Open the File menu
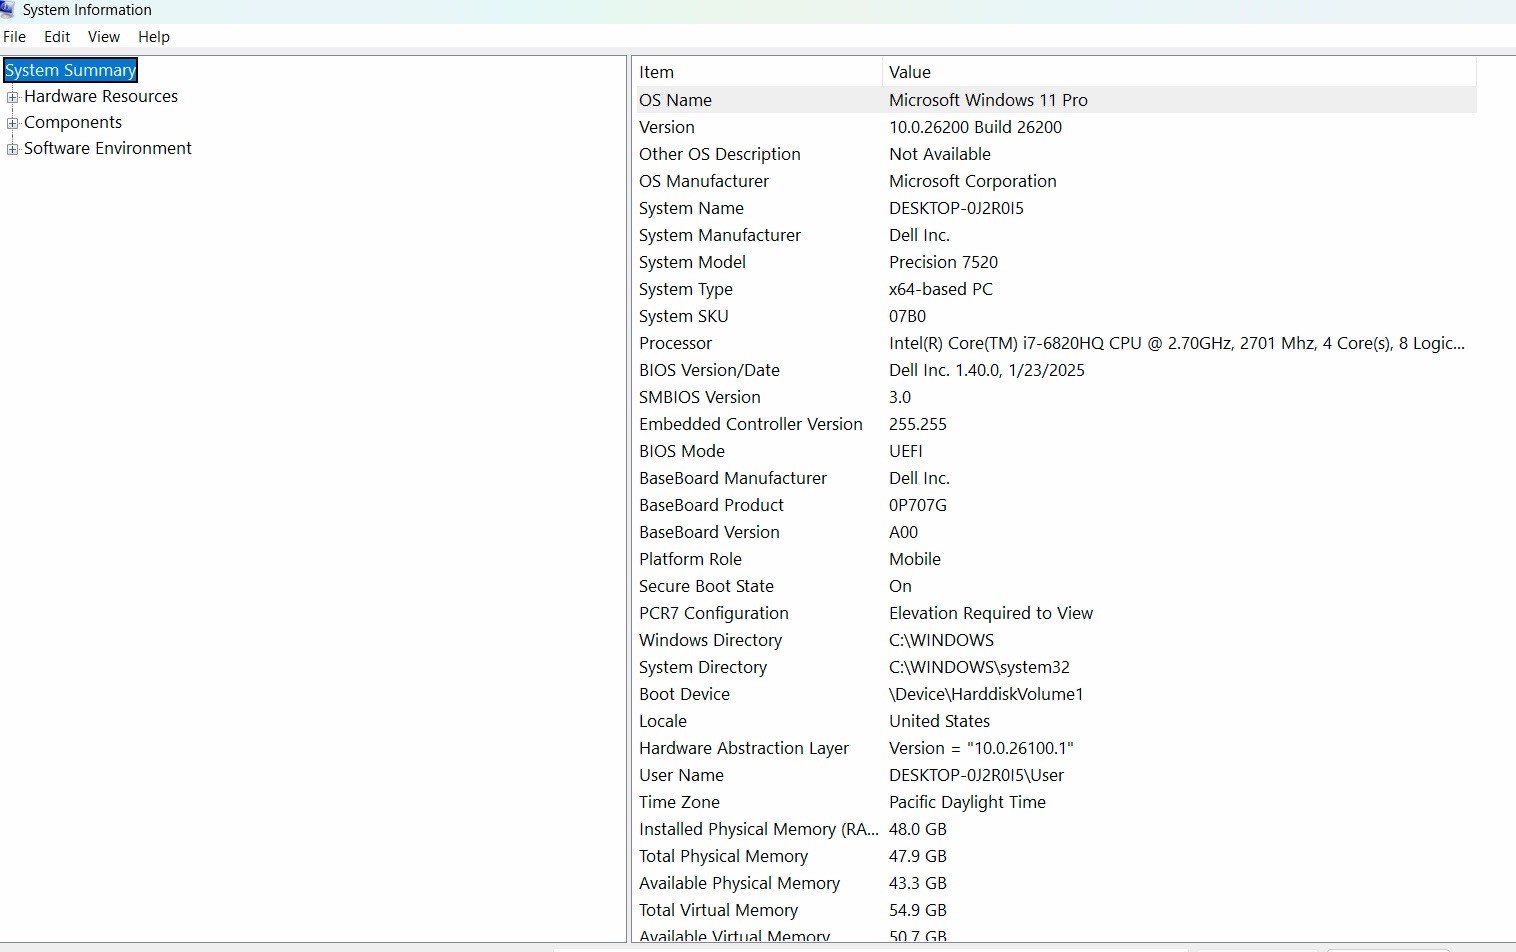This screenshot has height=952, width=1516. point(15,37)
